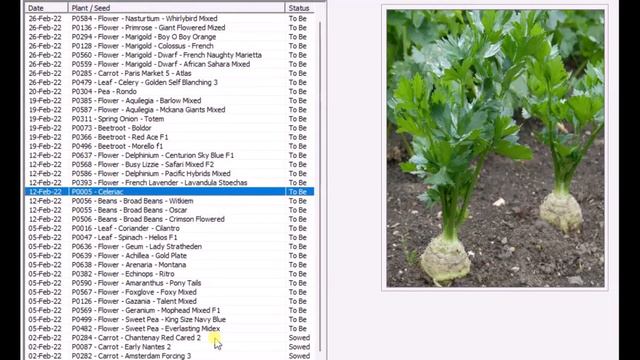This screenshot has width=640, height=360.
Task: Select row P0586 Delphinium Pacific Hybrids Mixed
Action: [x=169, y=173]
